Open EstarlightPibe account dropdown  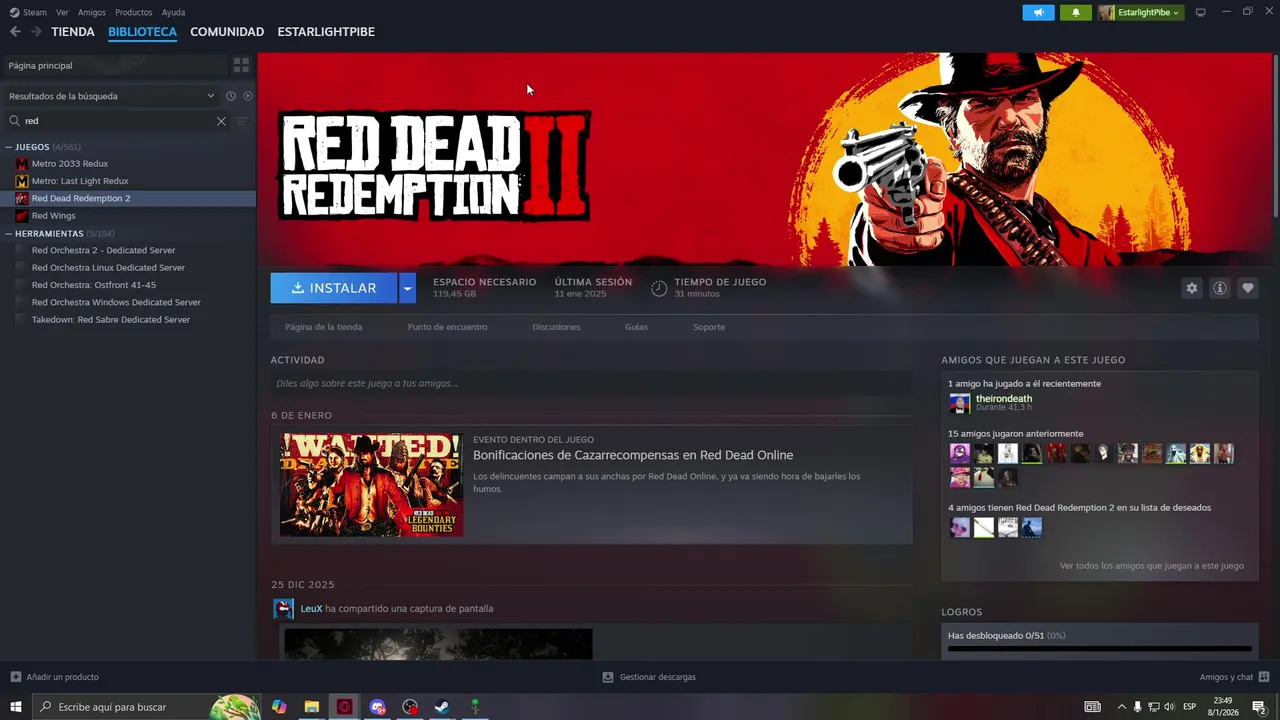(x=1140, y=12)
